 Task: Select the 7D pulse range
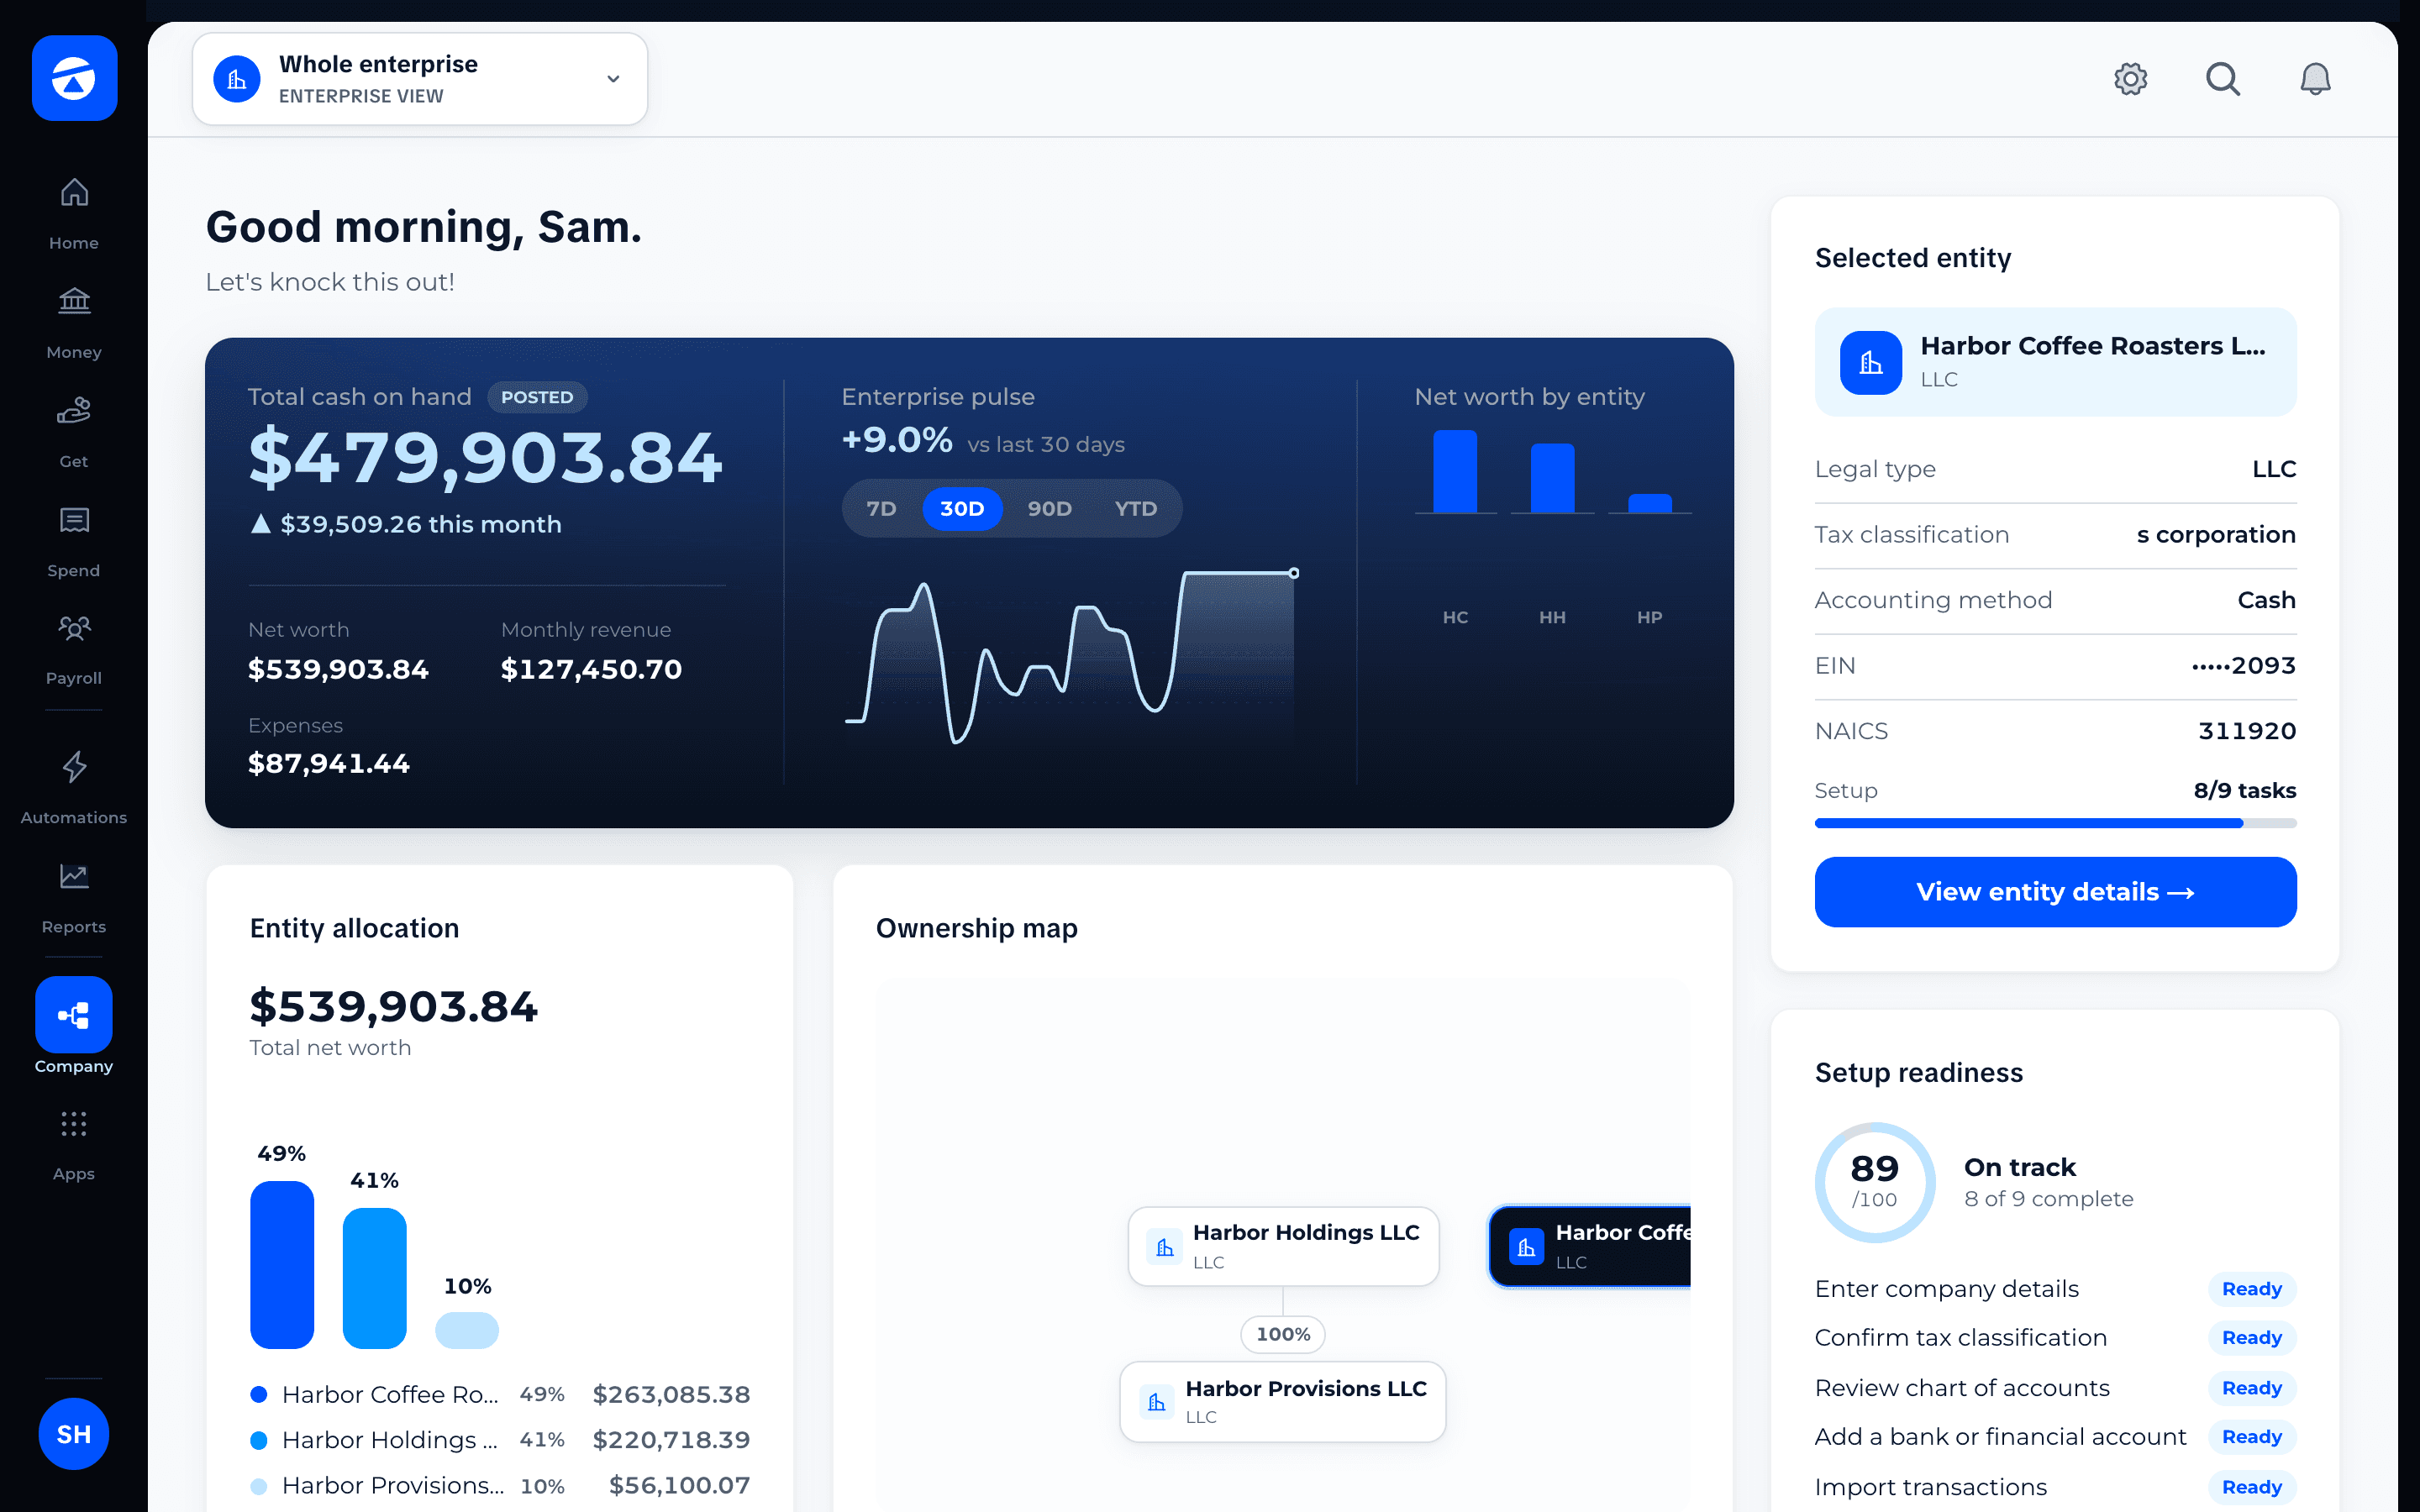click(881, 508)
